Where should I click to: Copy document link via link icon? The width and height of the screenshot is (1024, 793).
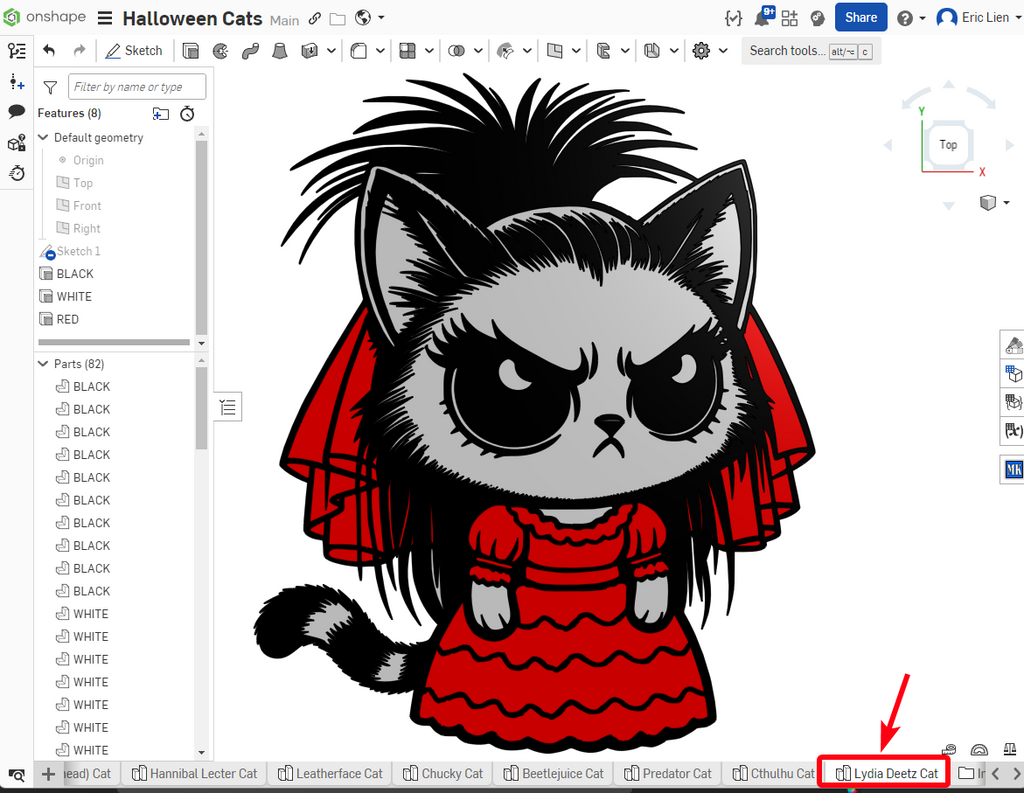coord(315,18)
